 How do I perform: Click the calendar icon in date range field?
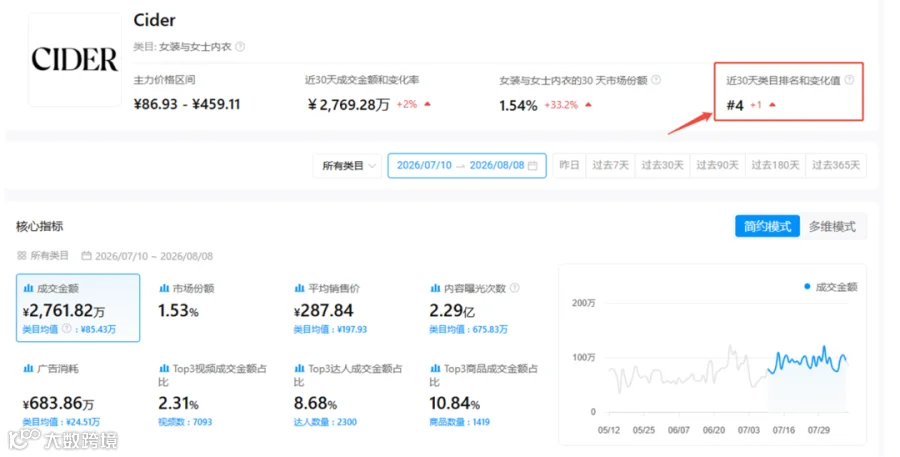533,166
